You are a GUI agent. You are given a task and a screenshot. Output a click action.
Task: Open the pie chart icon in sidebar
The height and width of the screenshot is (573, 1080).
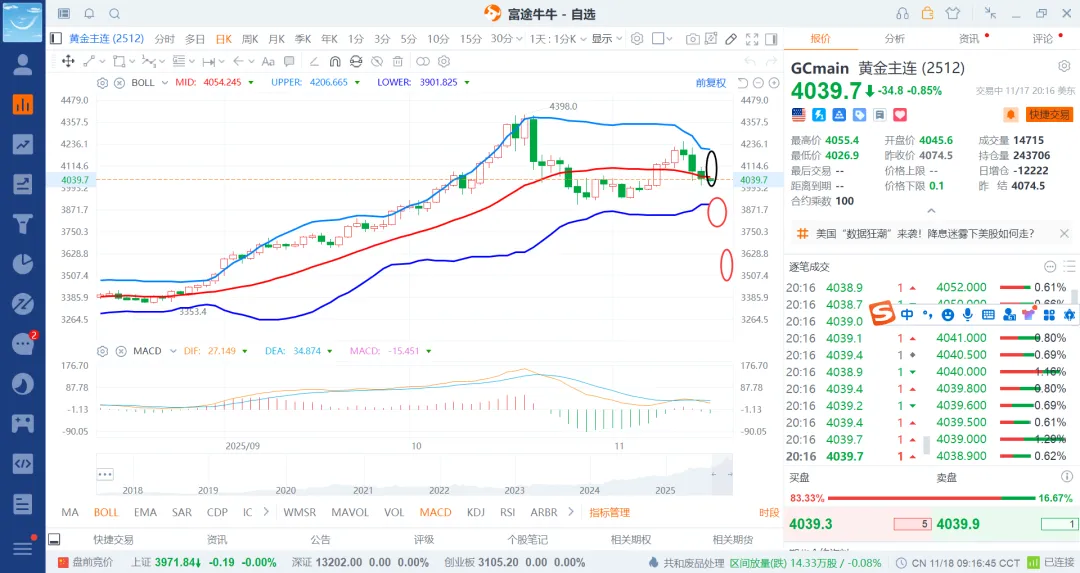(x=23, y=264)
